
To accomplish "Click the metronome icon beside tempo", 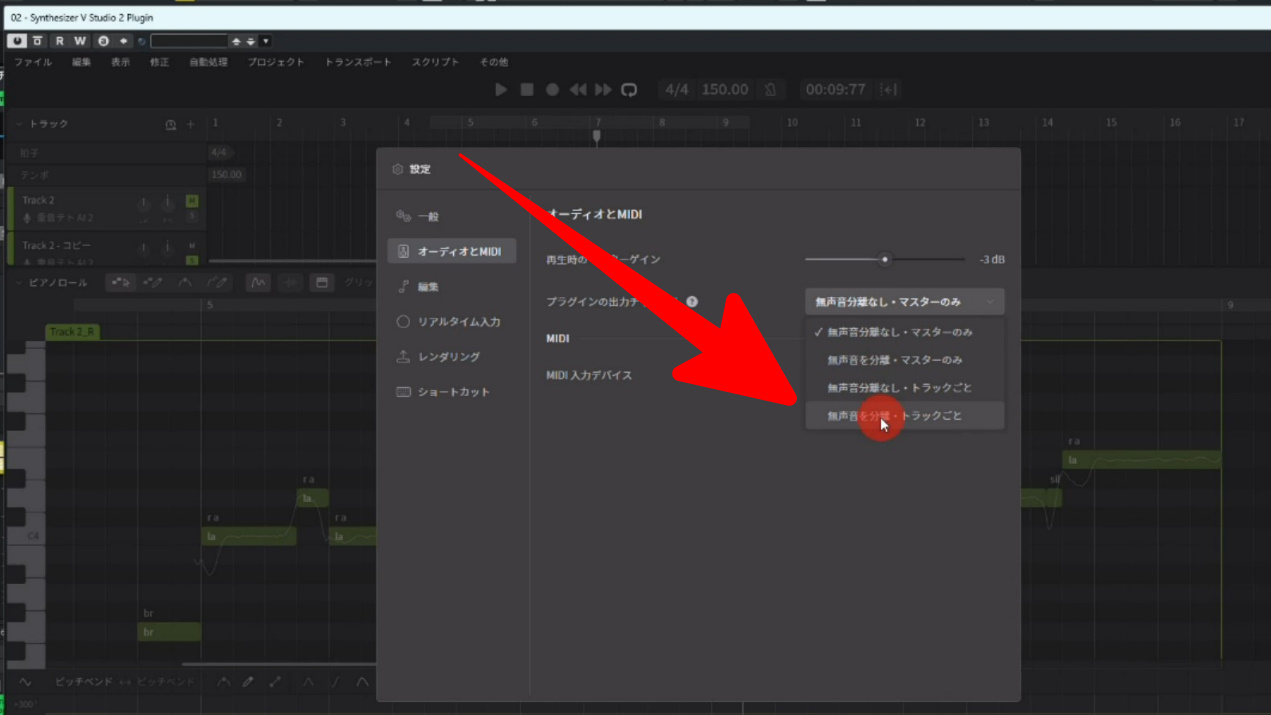I will [x=770, y=90].
